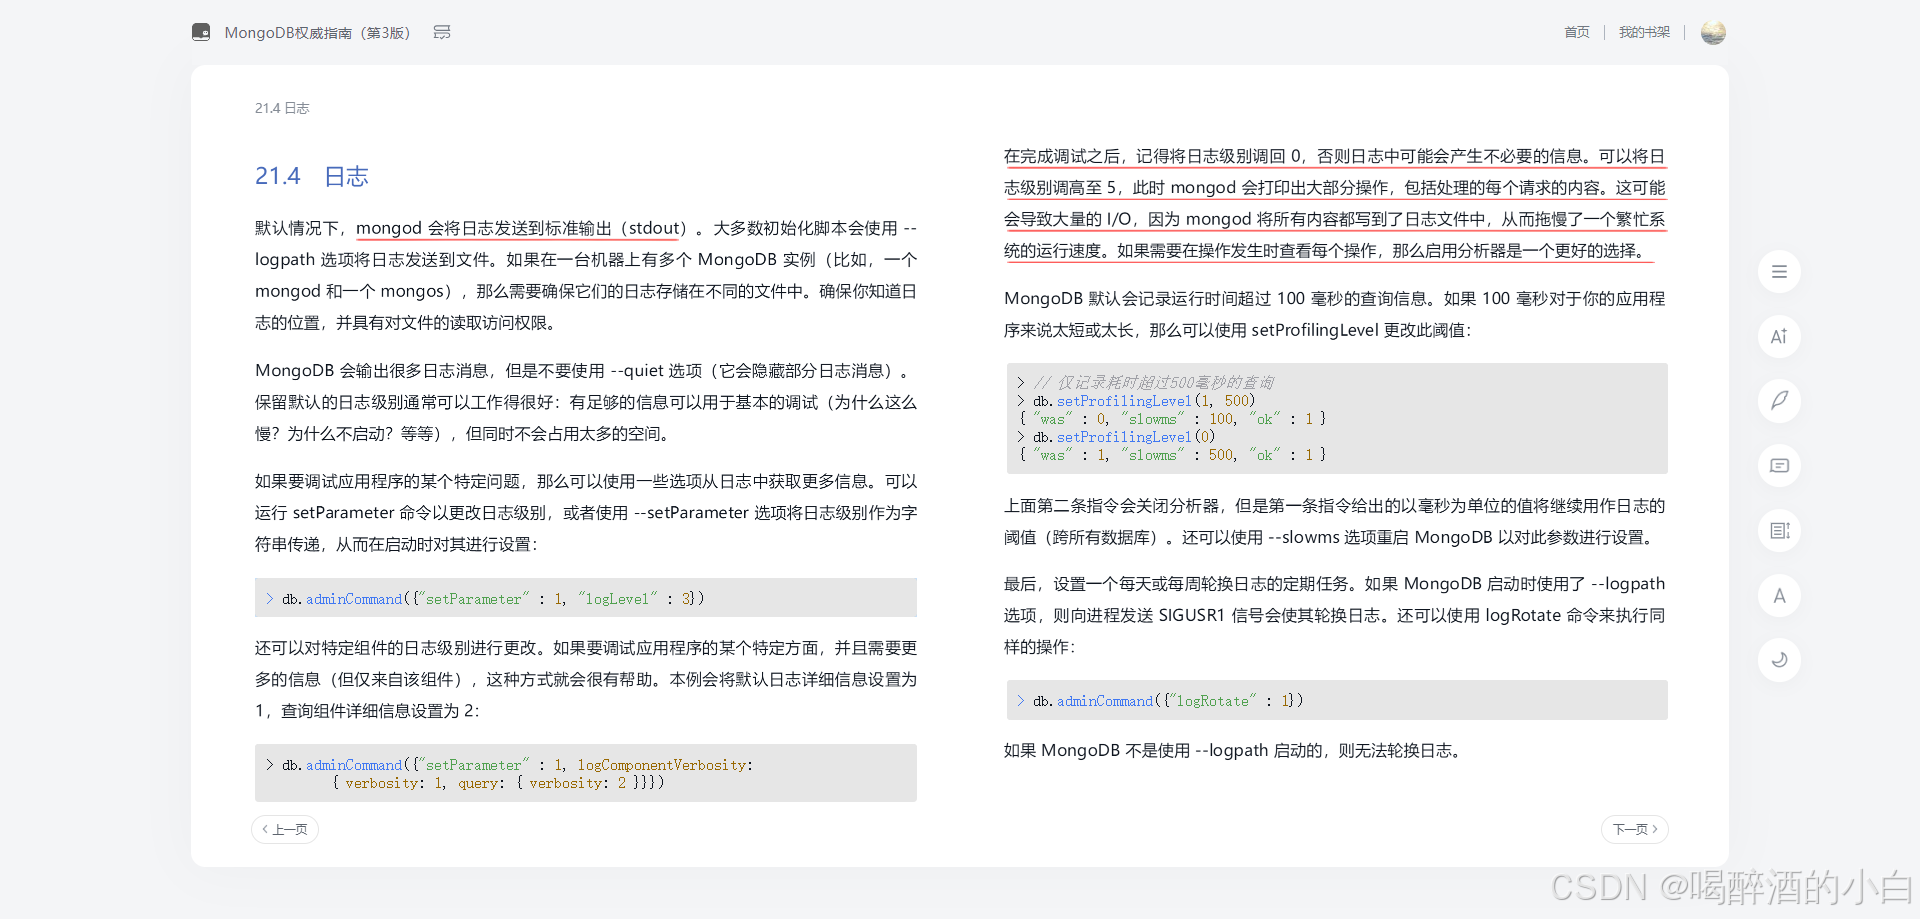This screenshot has width=1920, height=919.
Task: Open the notes list sidebar icon
Action: 1779,531
